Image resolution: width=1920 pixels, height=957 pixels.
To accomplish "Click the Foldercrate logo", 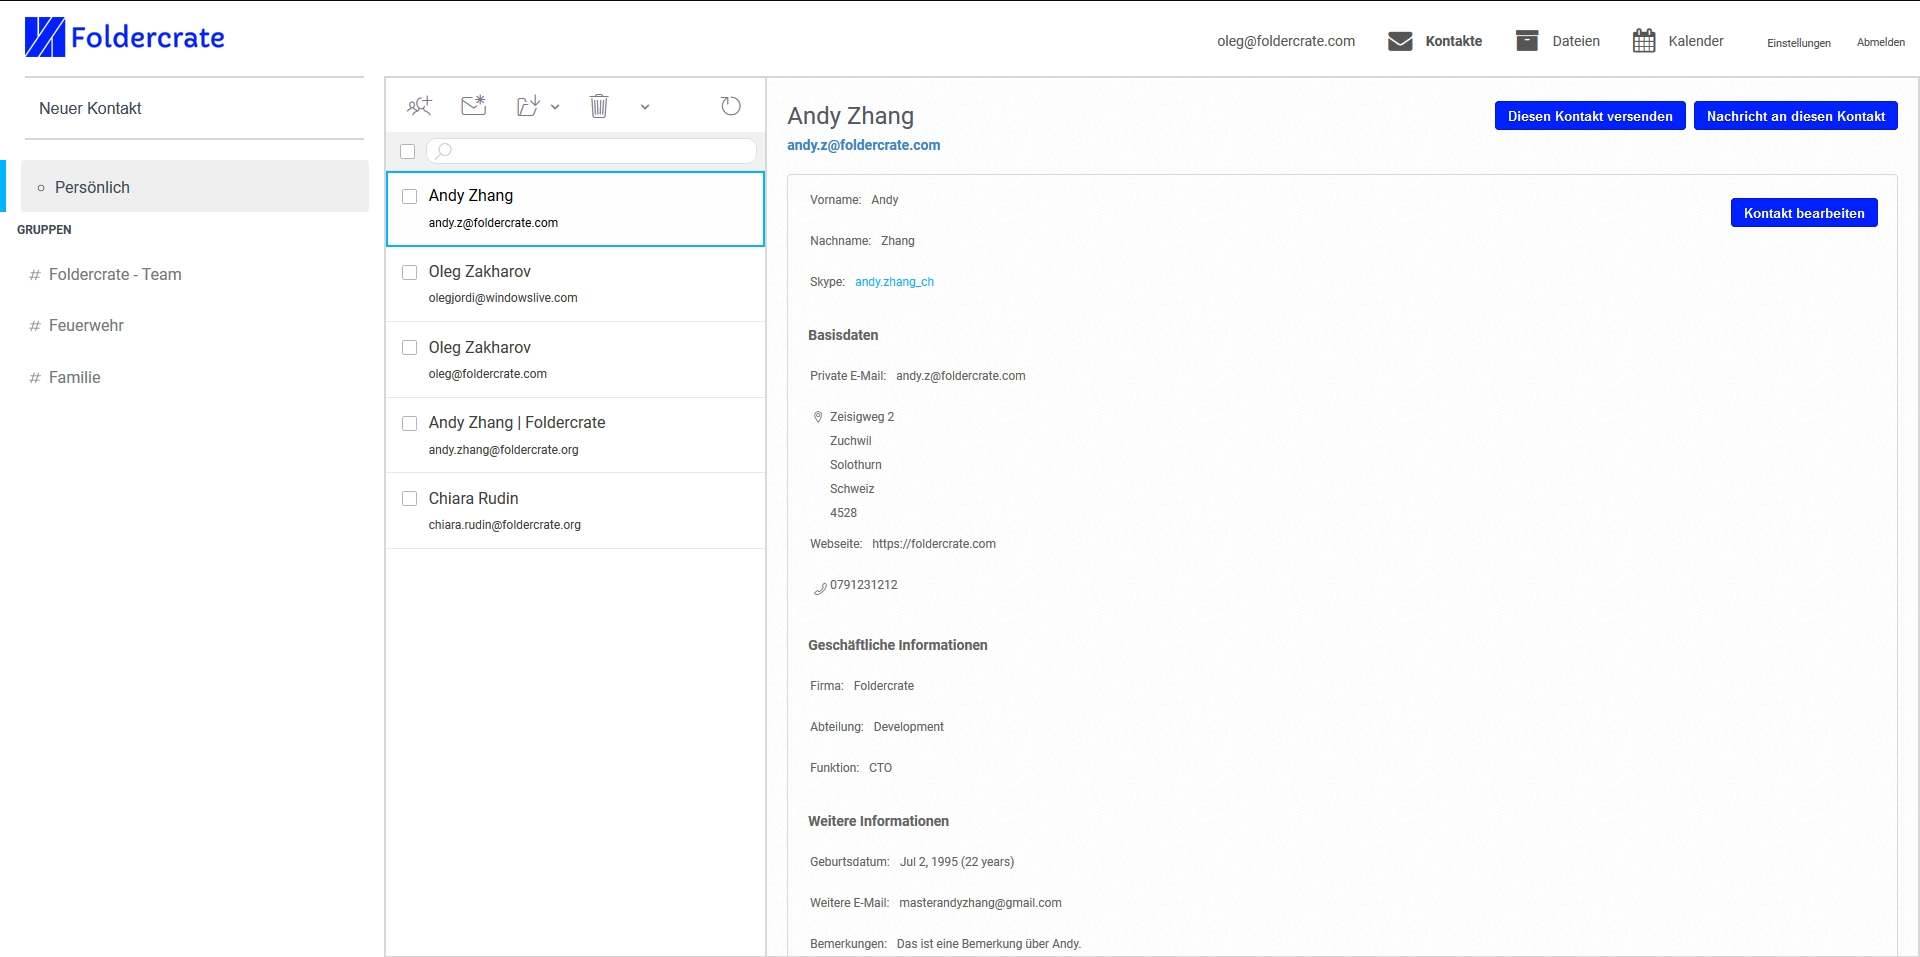I will point(125,37).
